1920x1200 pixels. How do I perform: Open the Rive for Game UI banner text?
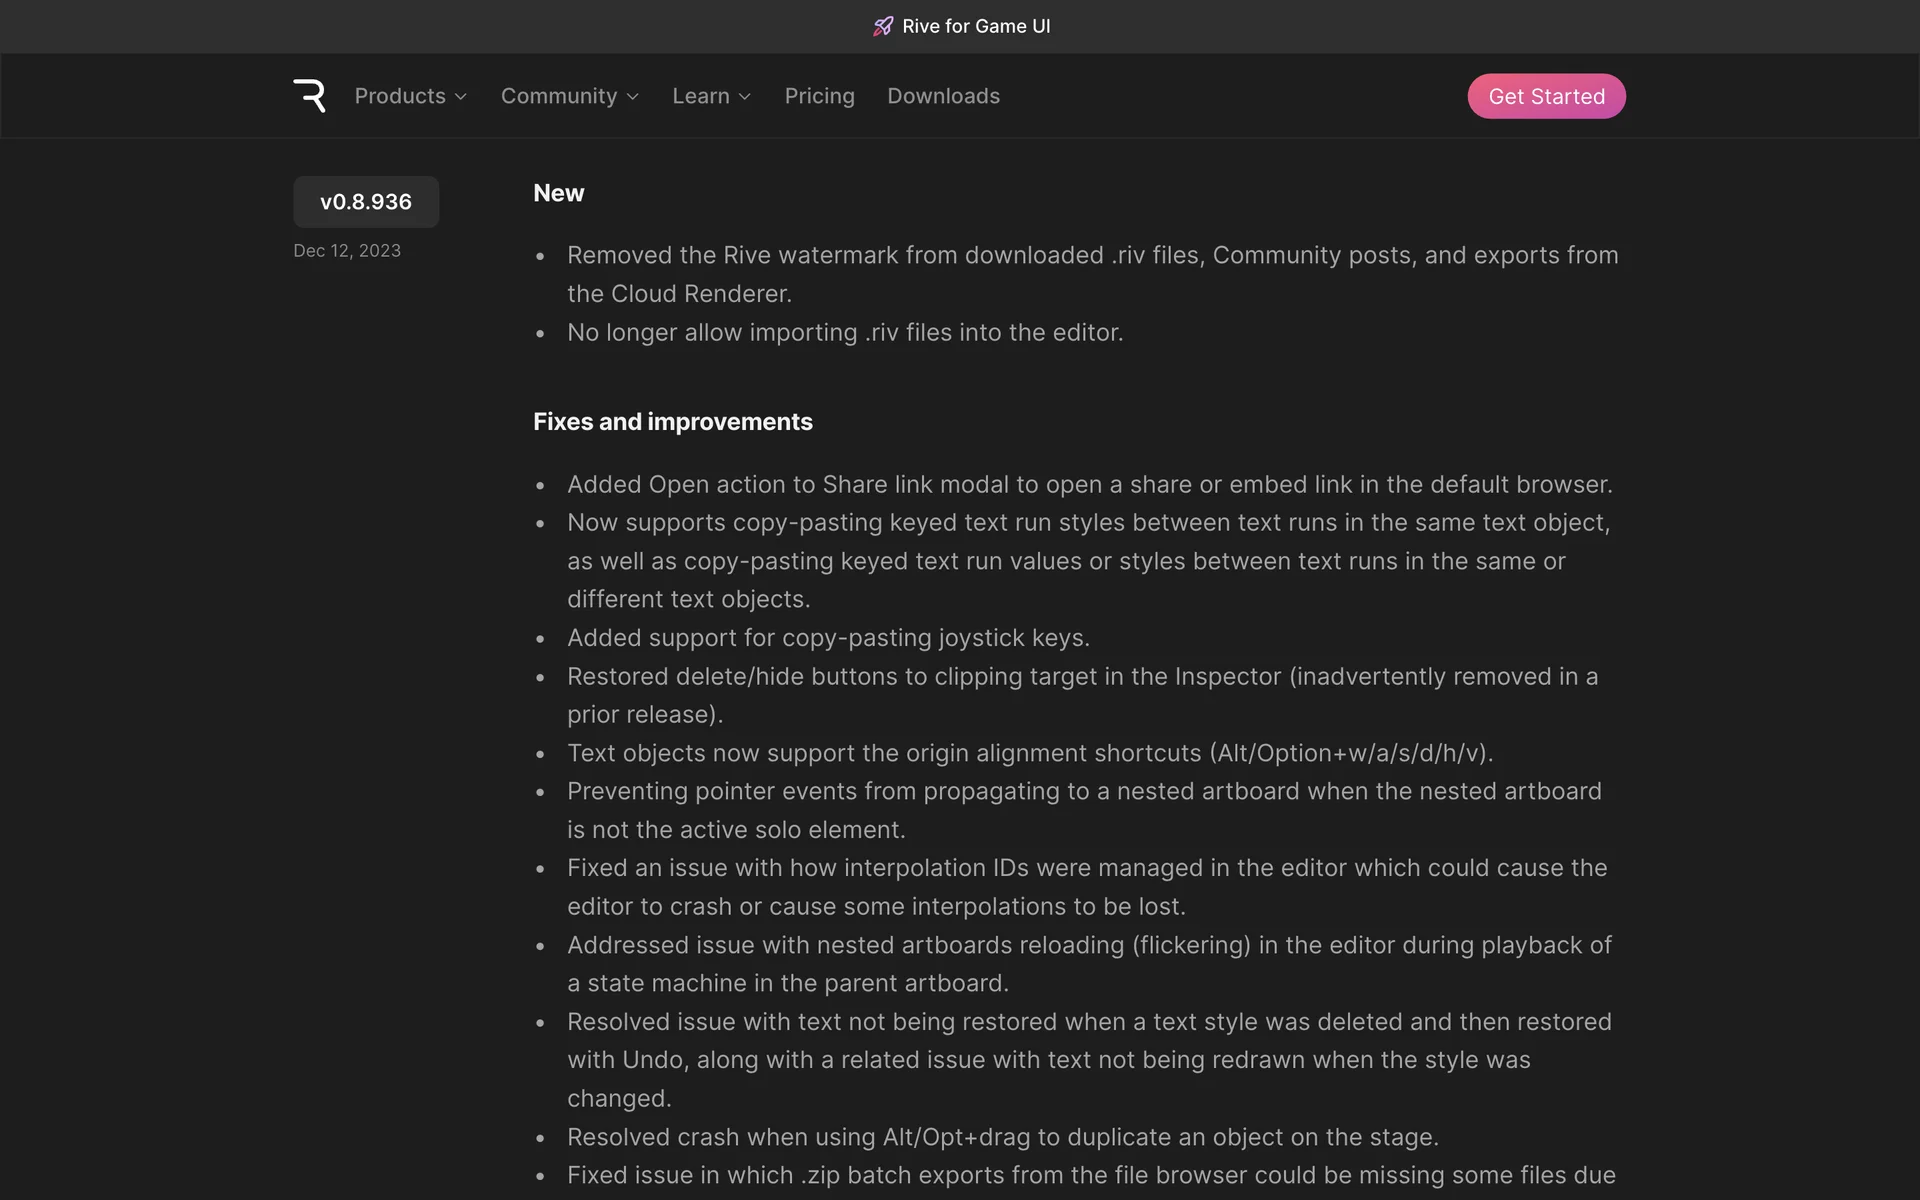pos(976,26)
